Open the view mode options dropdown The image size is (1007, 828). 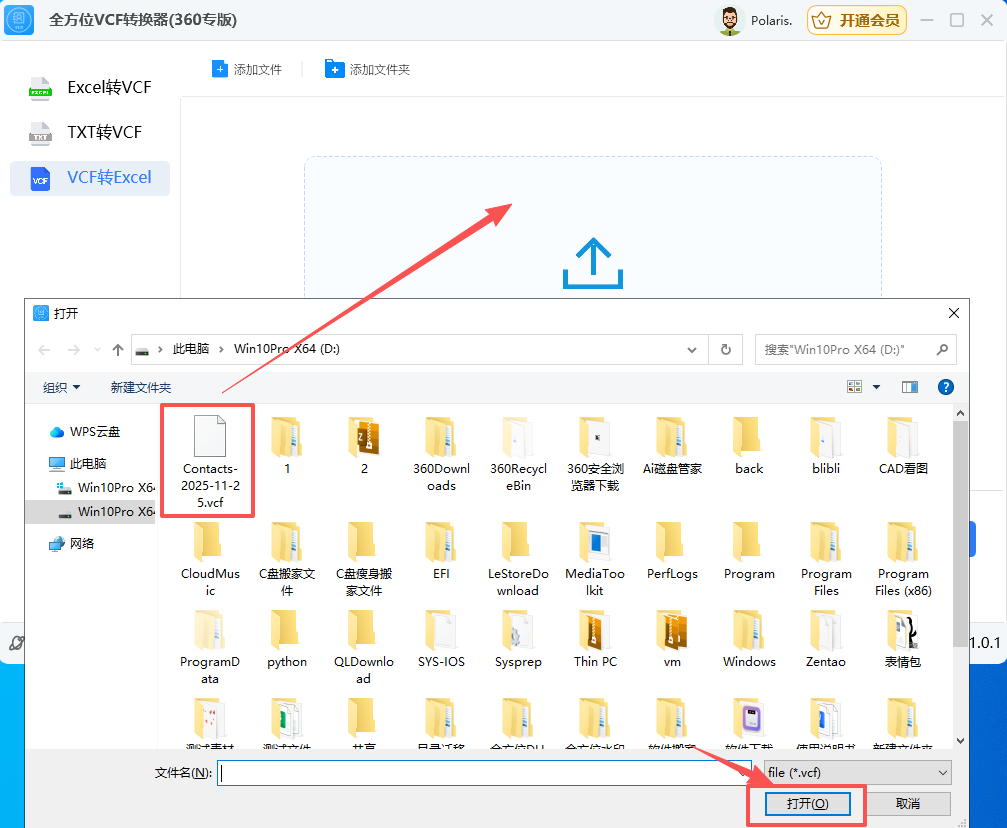tap(877, 387)
